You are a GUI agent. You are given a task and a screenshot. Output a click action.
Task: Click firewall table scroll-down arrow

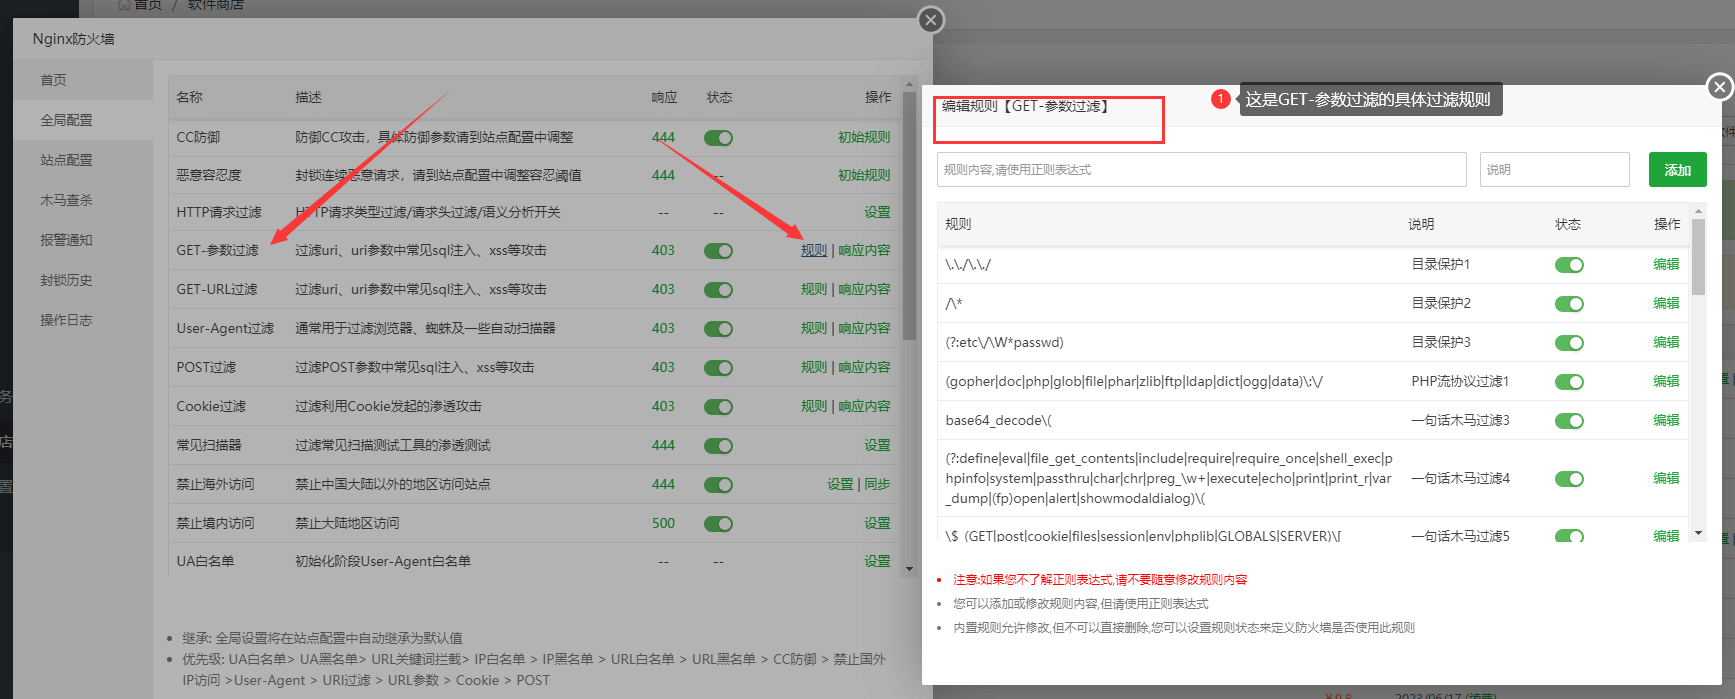909,568
